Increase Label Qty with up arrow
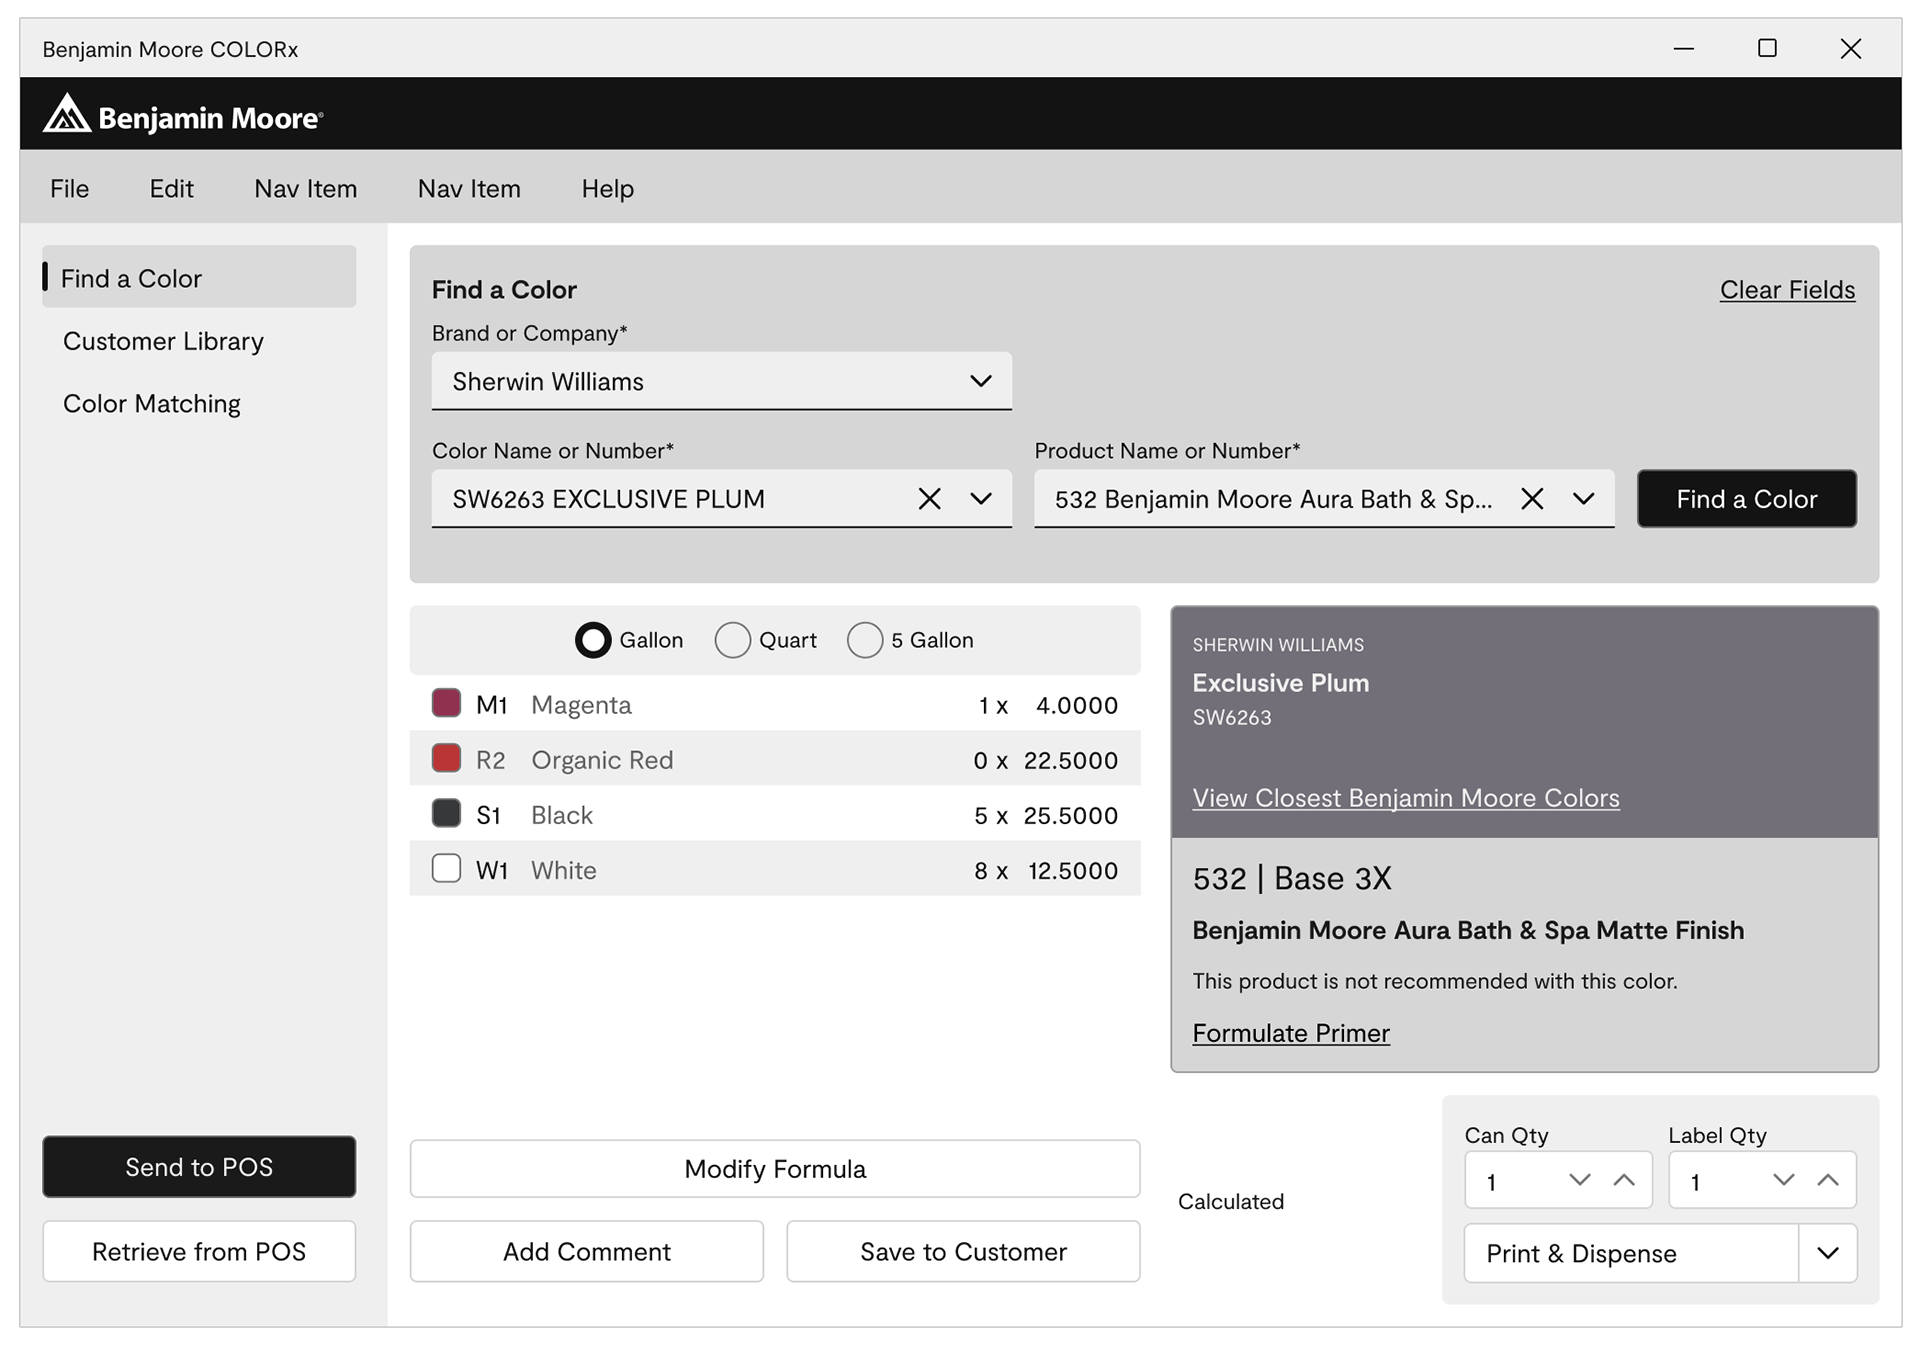 pos(1828,1181)
